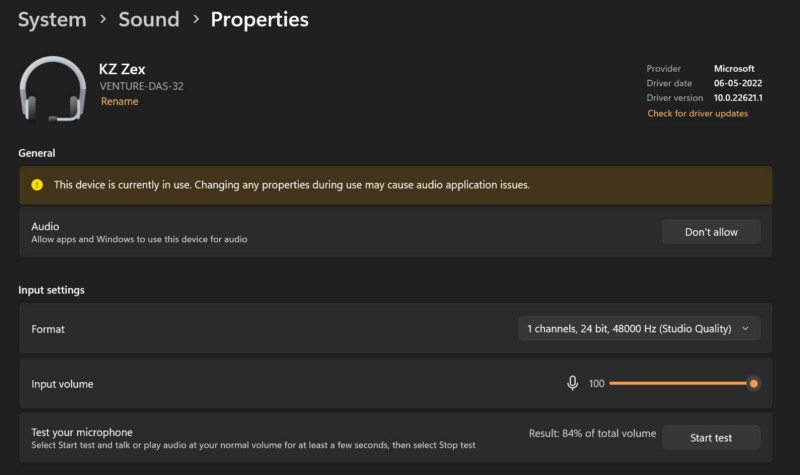Navigate to Sound breadcrumb
This screenshot has width=800, height=475.
click(x=149, y=19)
